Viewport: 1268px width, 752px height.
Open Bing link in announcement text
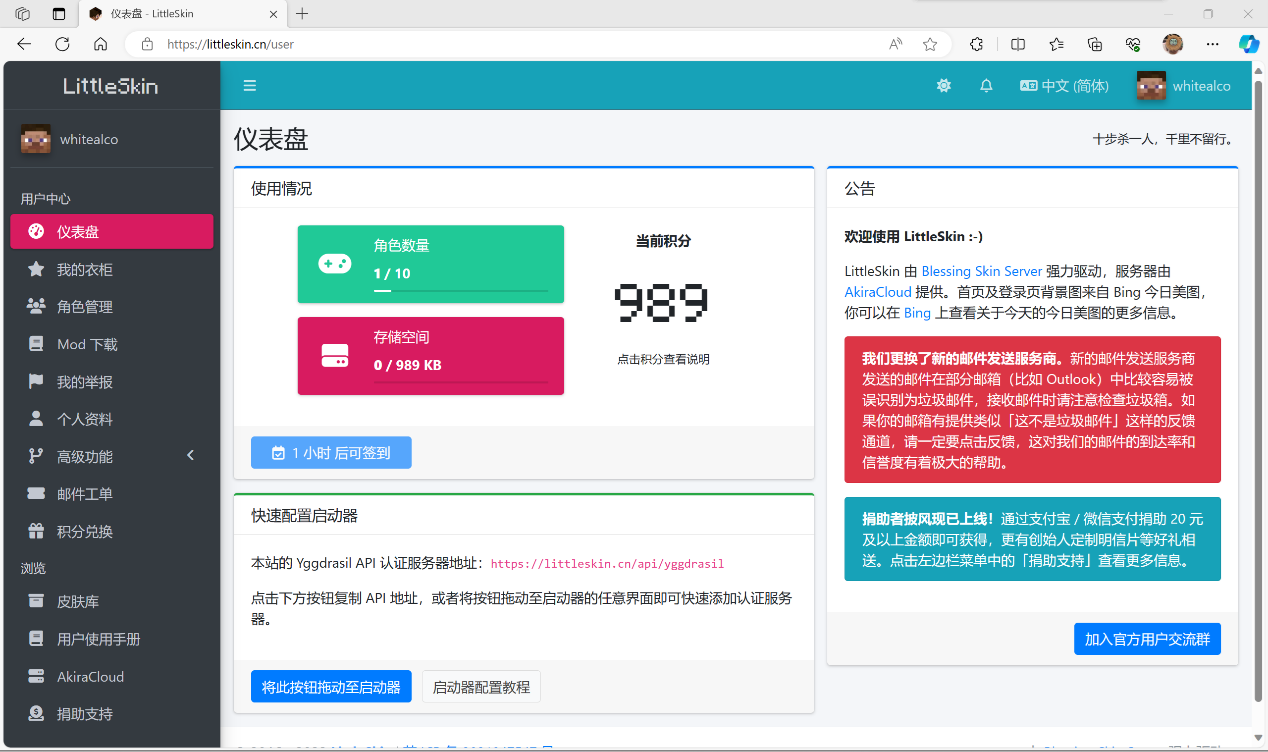coord(917,313)
